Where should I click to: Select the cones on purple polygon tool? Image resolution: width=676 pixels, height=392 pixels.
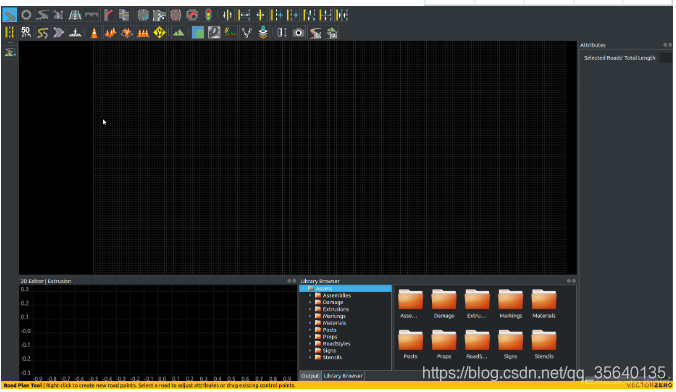pos(127,32)
